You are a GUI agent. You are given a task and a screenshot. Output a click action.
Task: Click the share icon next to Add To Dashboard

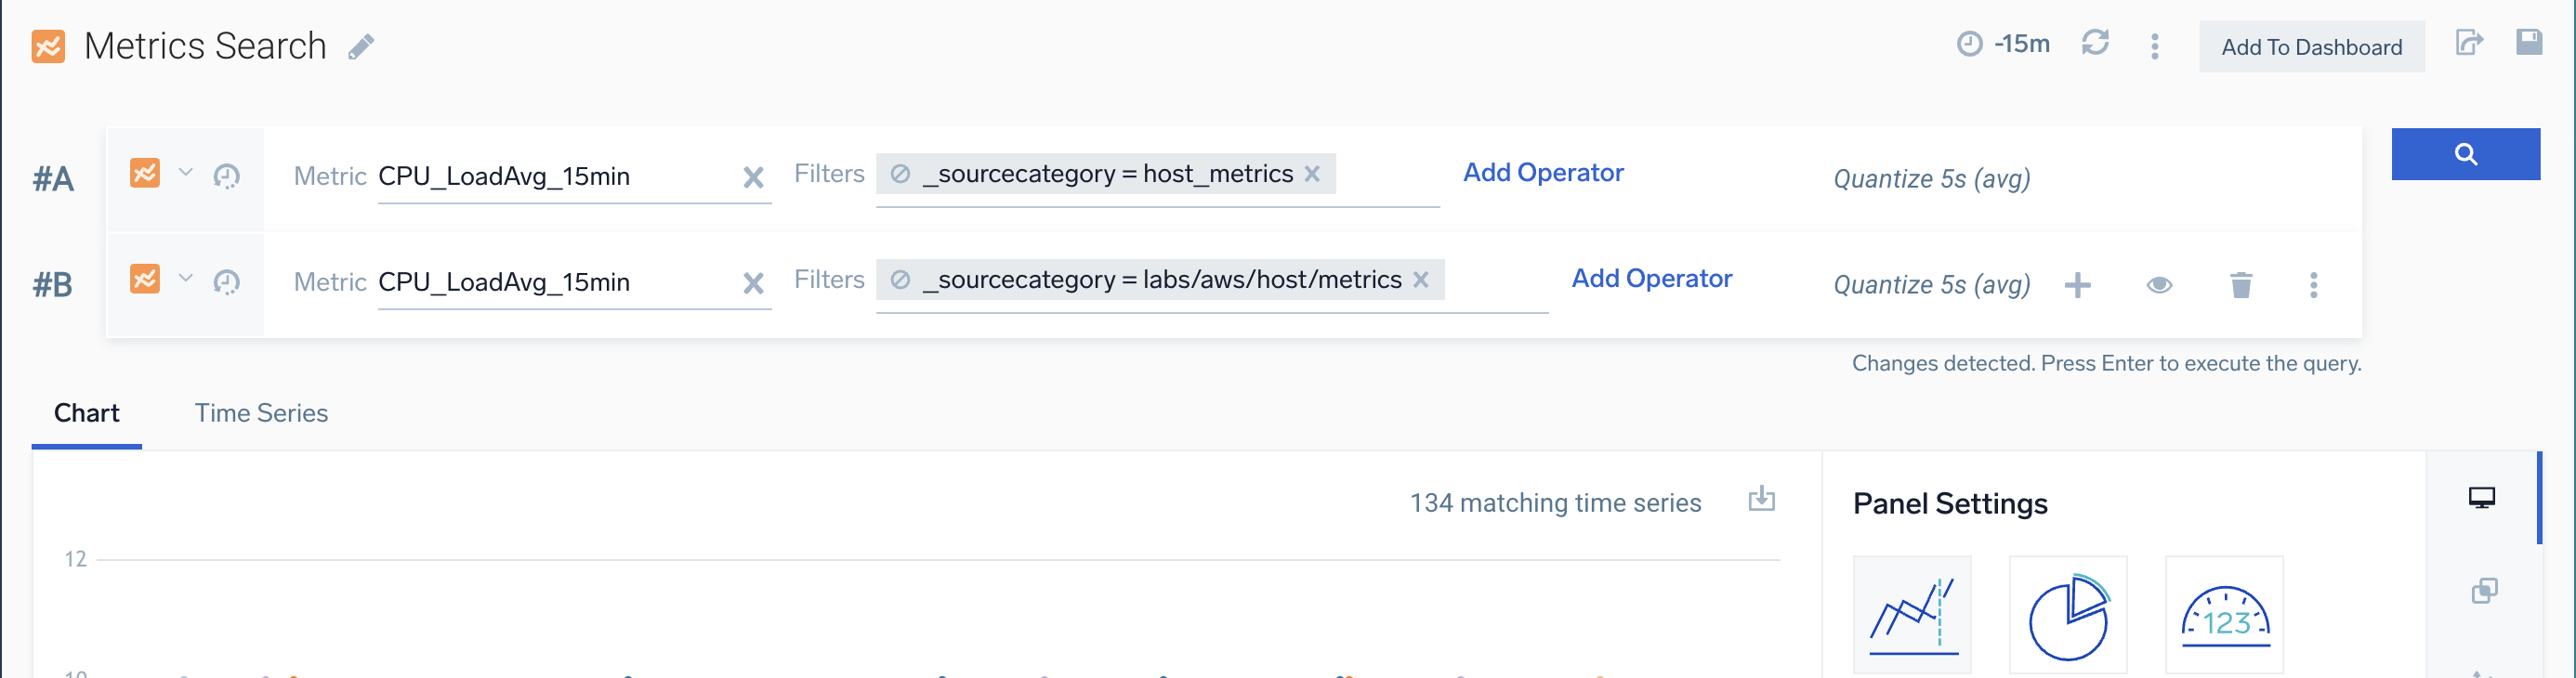coord(2468,43)
